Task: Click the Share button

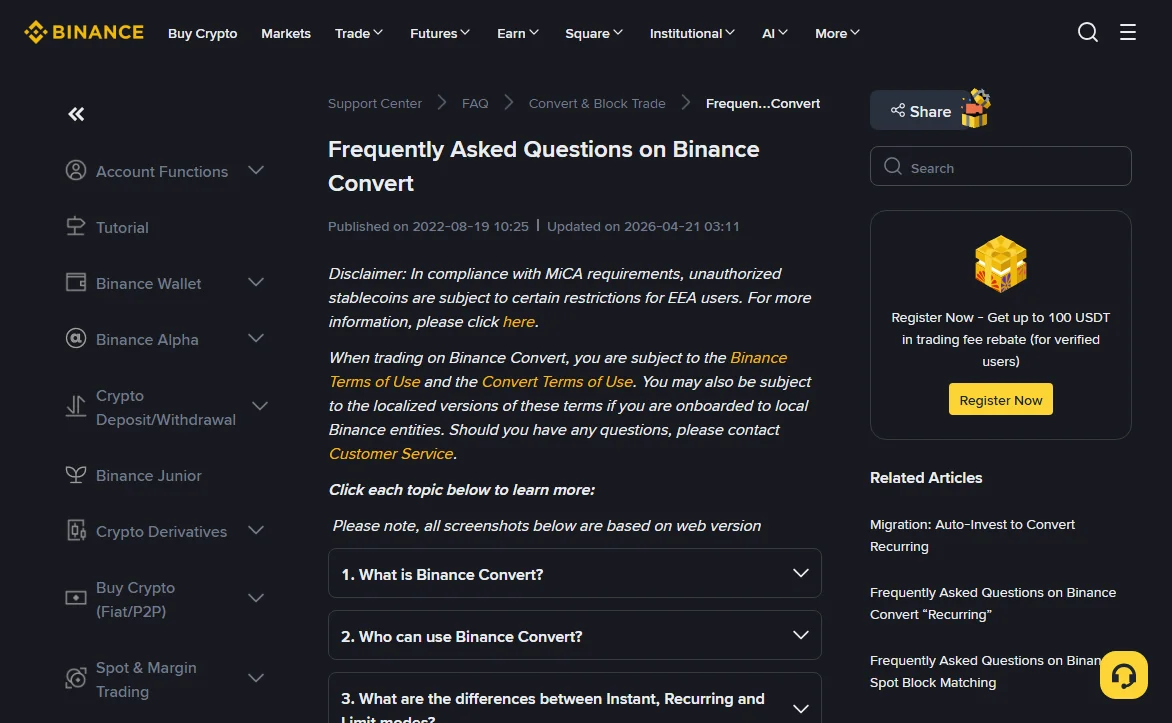Action: point(920,111)
